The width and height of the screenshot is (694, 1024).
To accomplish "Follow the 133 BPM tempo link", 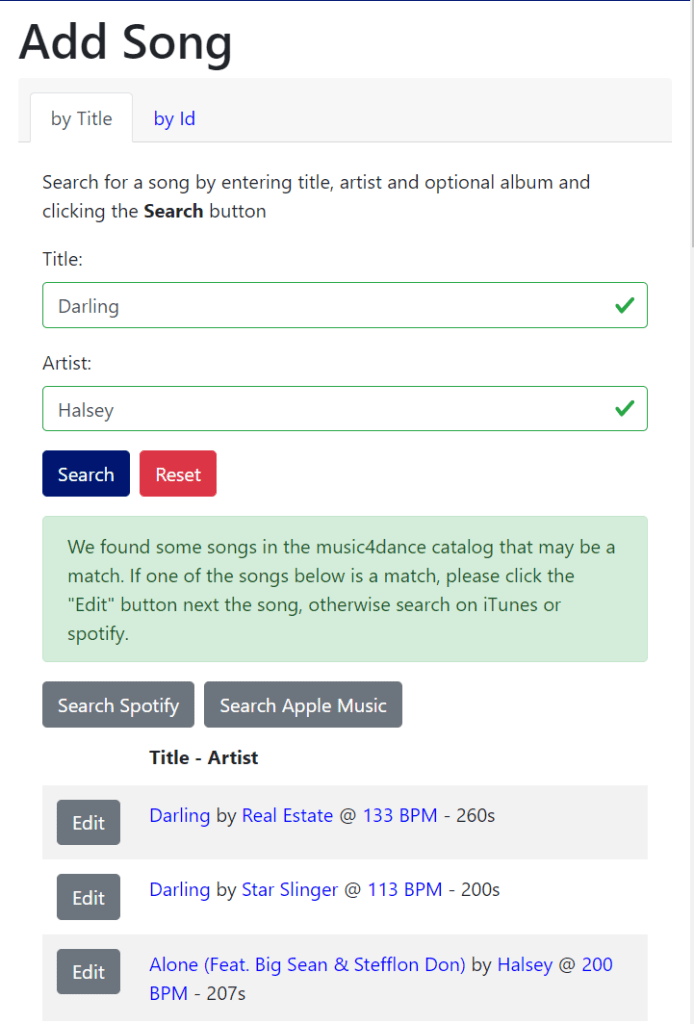I will (x=400, y=815).
